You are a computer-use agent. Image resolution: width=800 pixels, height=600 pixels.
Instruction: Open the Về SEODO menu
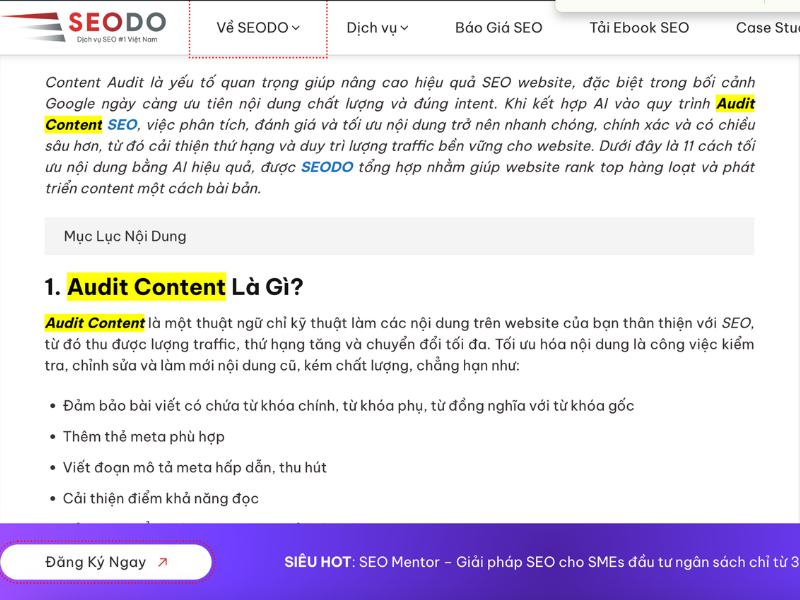click(258, 28)
